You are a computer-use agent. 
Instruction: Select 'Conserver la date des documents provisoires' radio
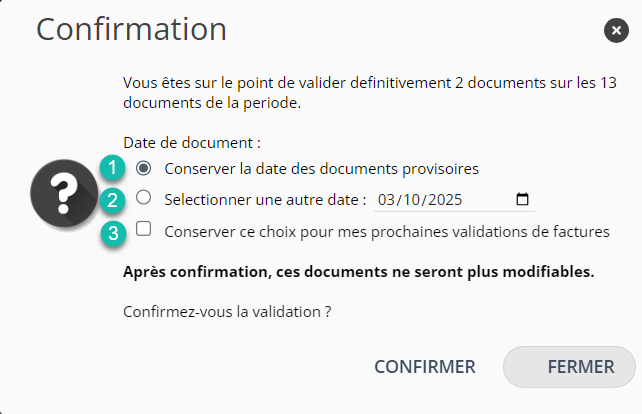click(x=144, y=167)
